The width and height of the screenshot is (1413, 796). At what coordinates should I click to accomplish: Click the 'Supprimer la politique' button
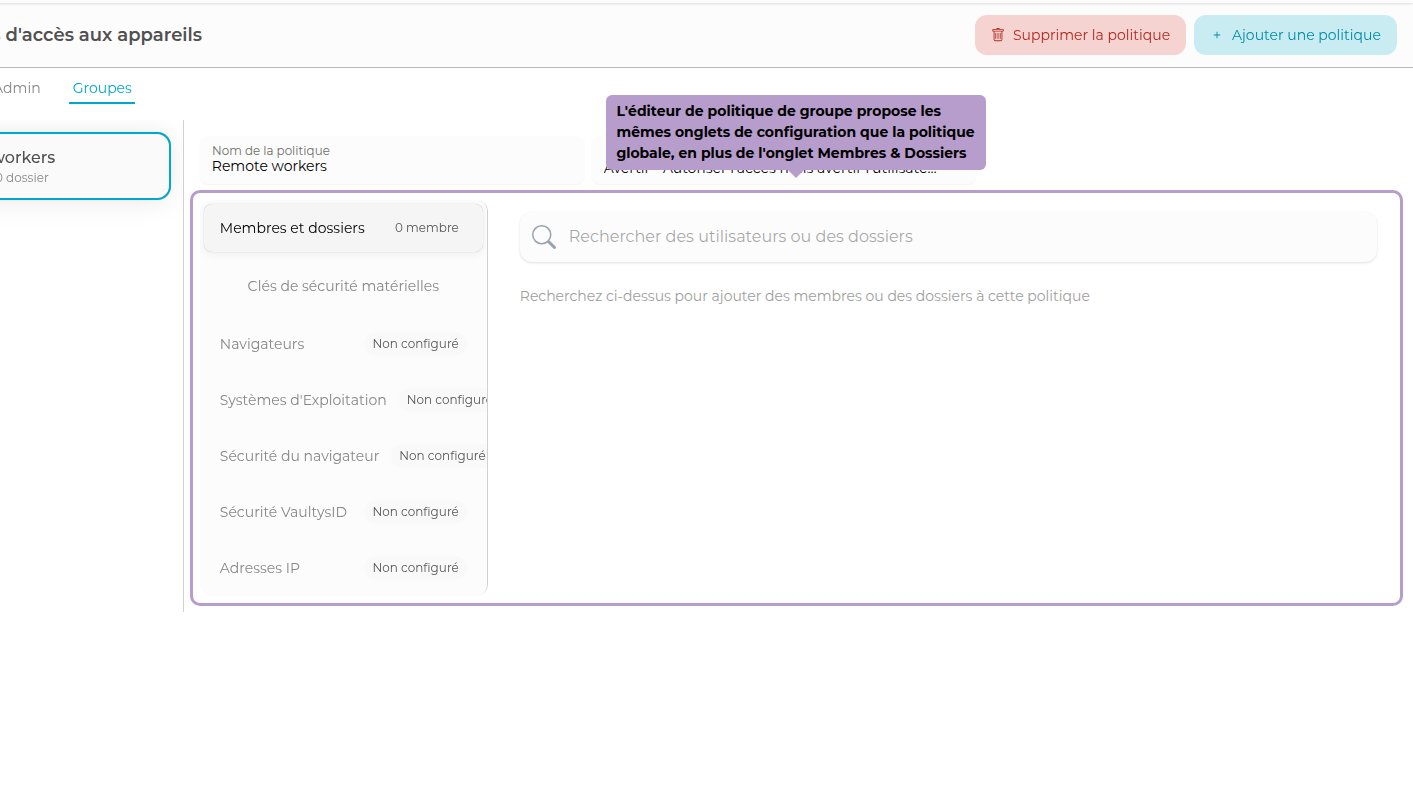coord(1080,34)
